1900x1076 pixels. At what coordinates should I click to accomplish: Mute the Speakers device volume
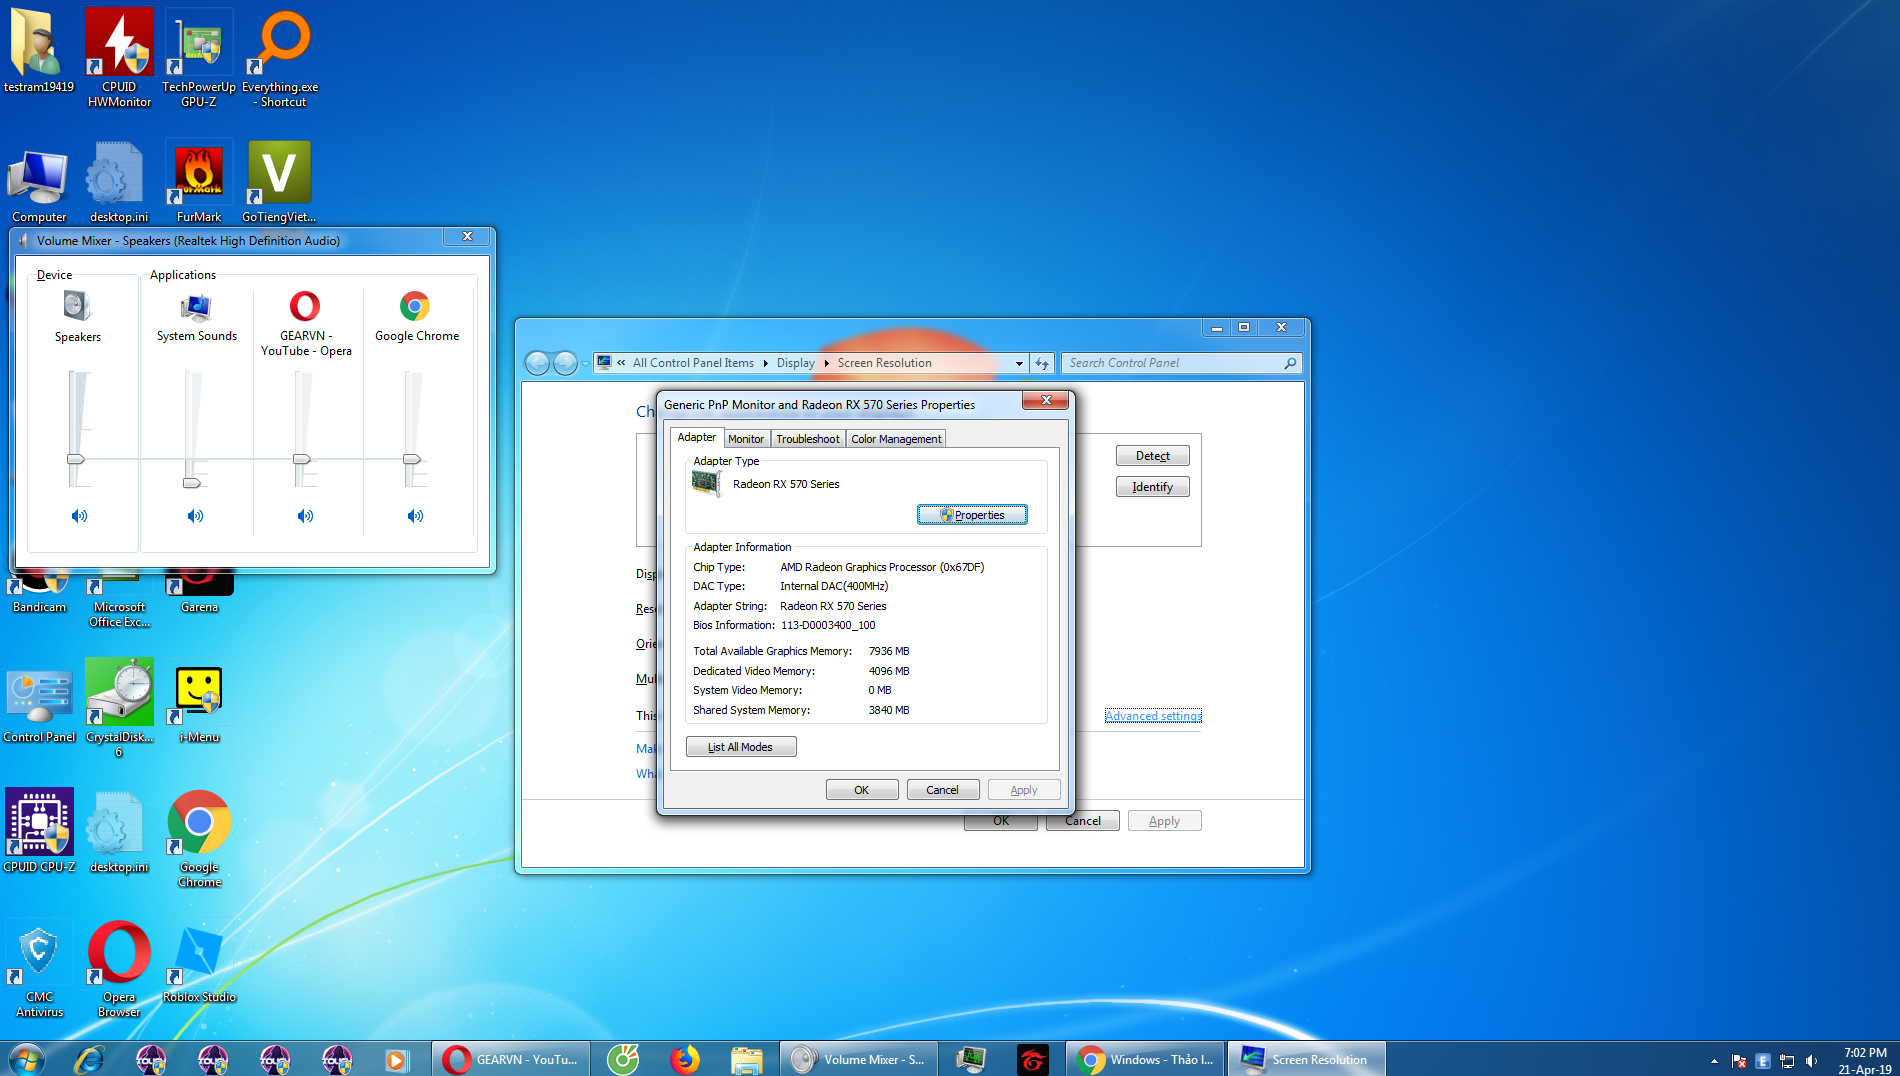point(79,516)
